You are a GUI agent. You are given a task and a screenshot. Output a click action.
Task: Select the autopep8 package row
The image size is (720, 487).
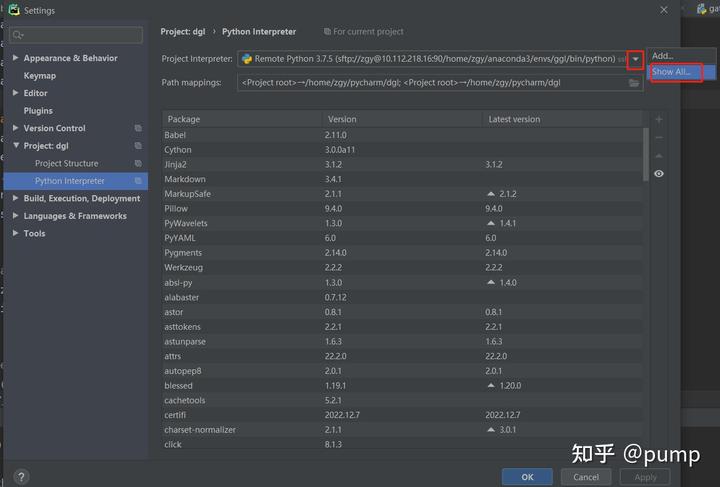[x=403, y=370]
